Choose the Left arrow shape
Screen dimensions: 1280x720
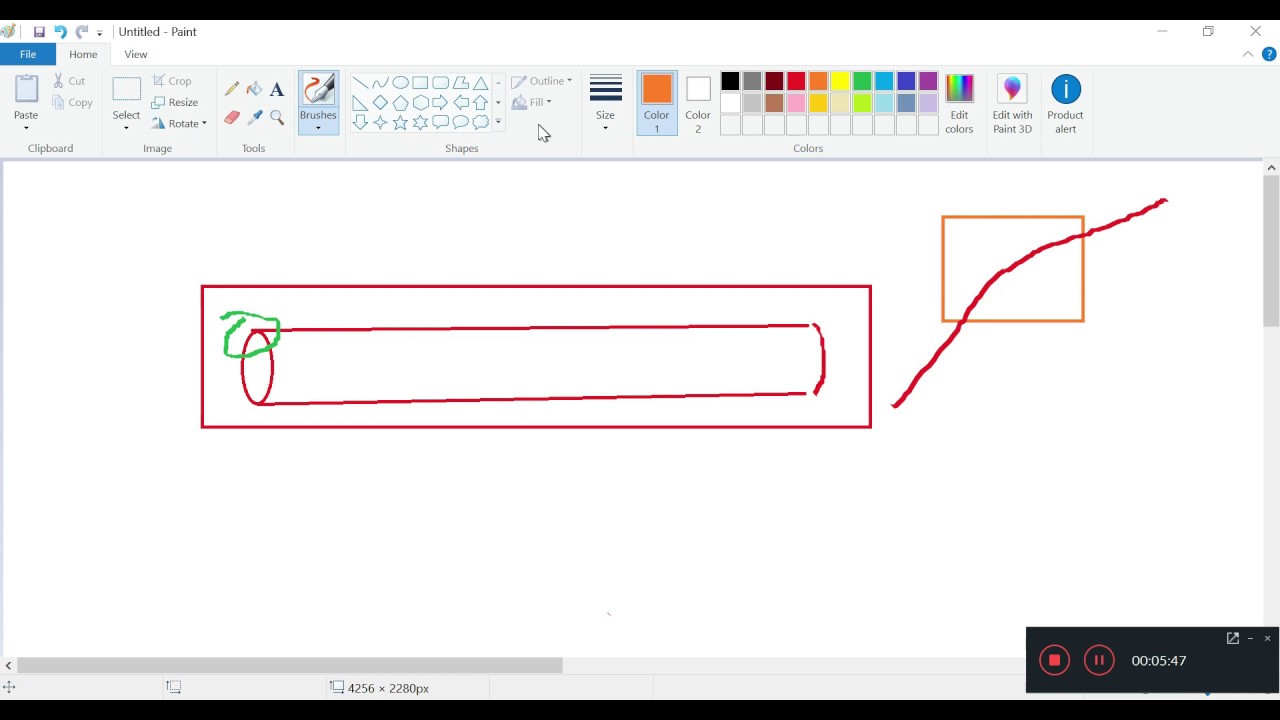pyautogui.click(x=460, y=103)
